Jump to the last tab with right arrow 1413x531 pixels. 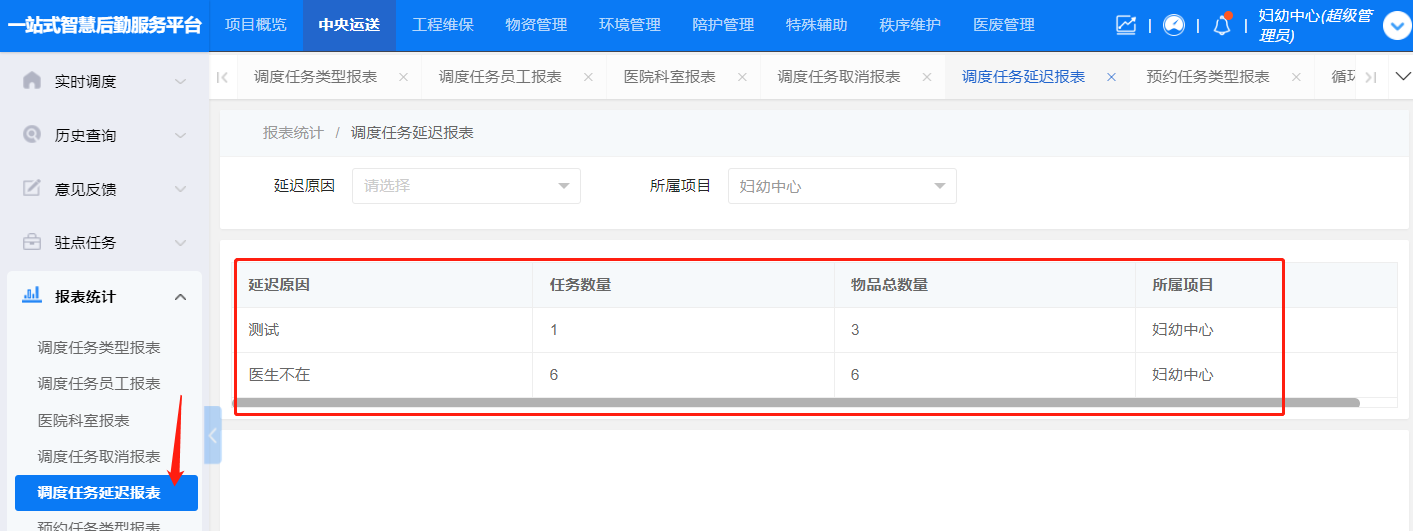pos(1371,77)
